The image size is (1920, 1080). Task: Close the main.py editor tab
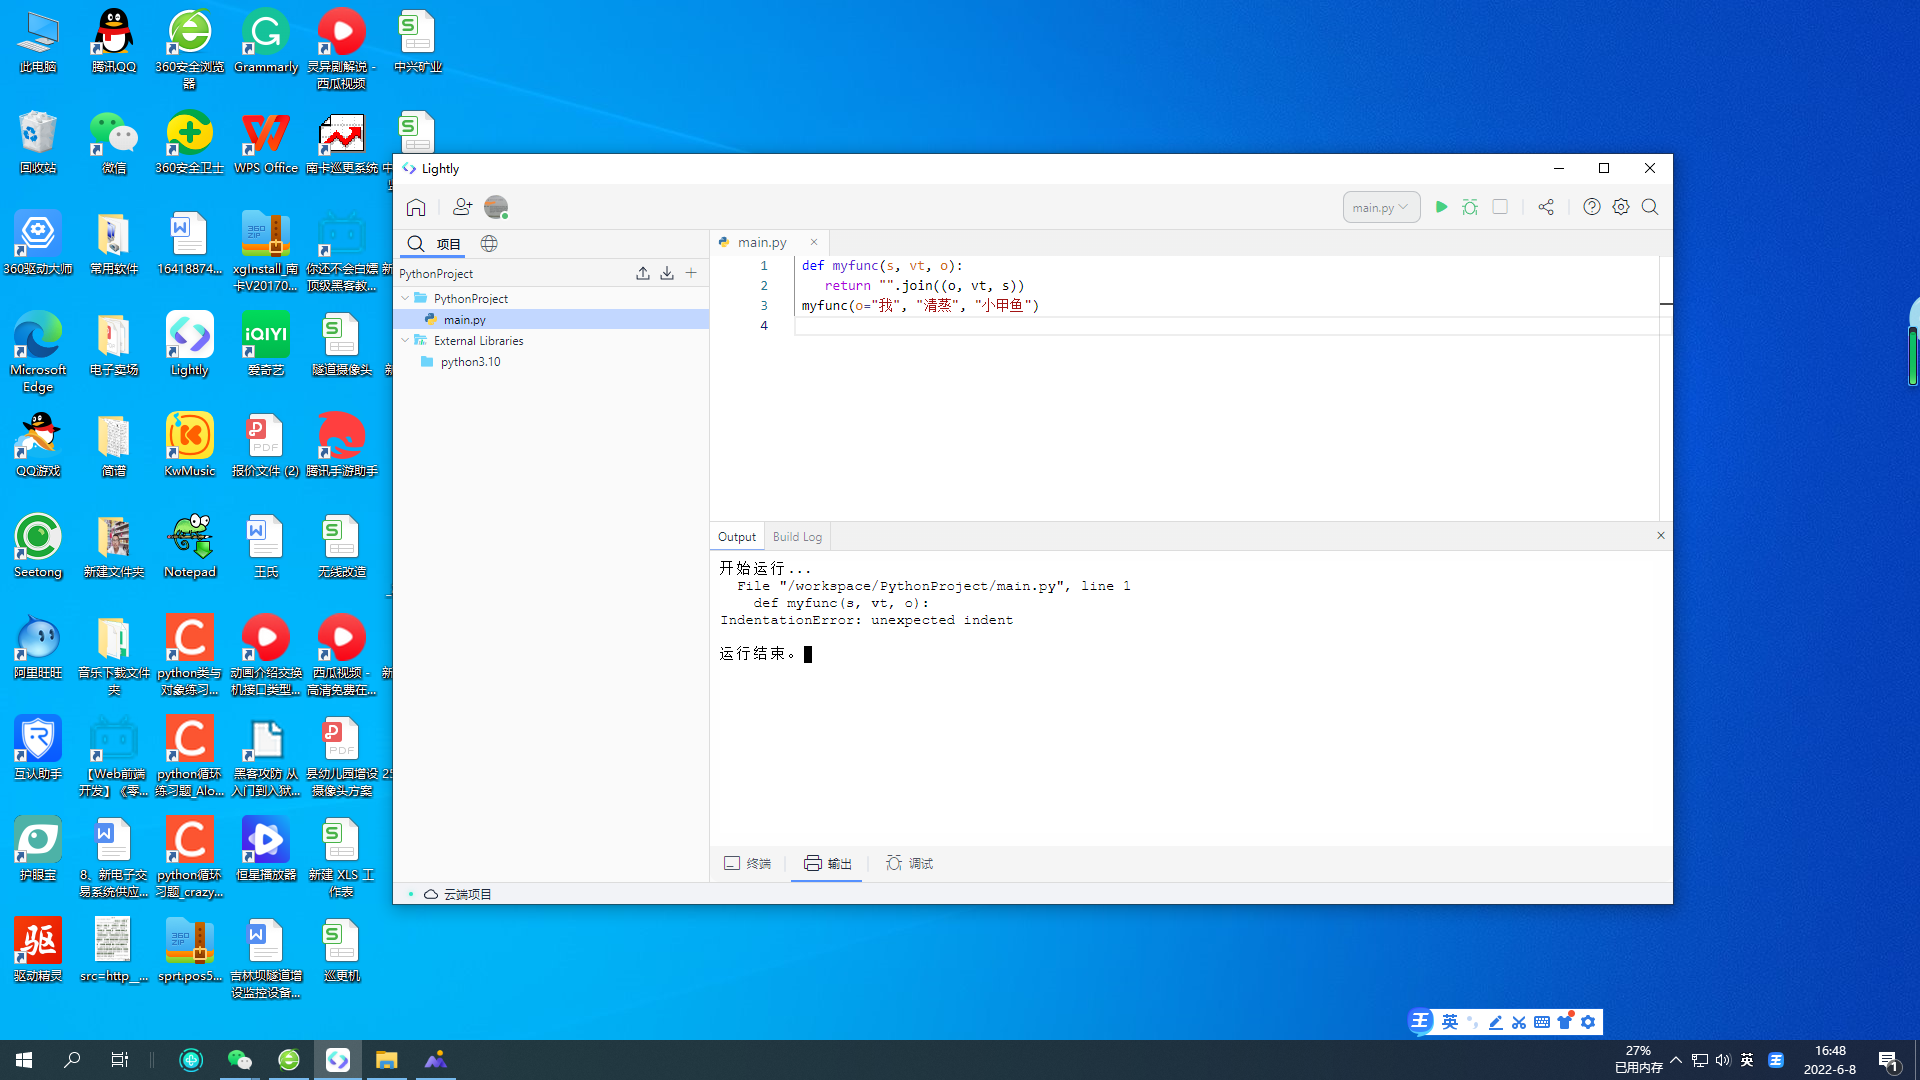(814, 242)
